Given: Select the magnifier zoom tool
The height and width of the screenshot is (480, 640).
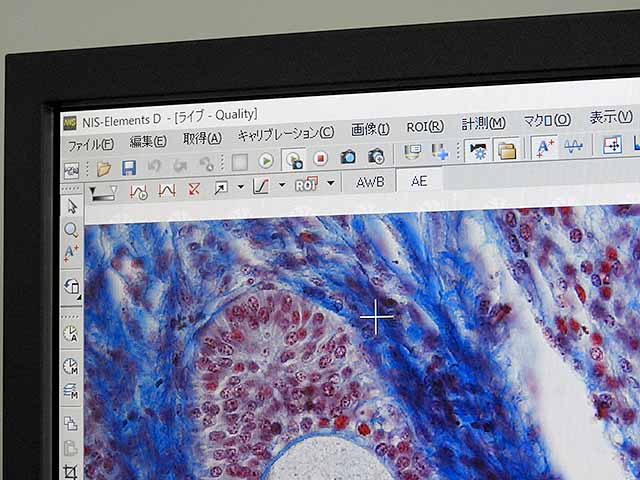Looking at the screenshot, I should click(x=71, y=231).
